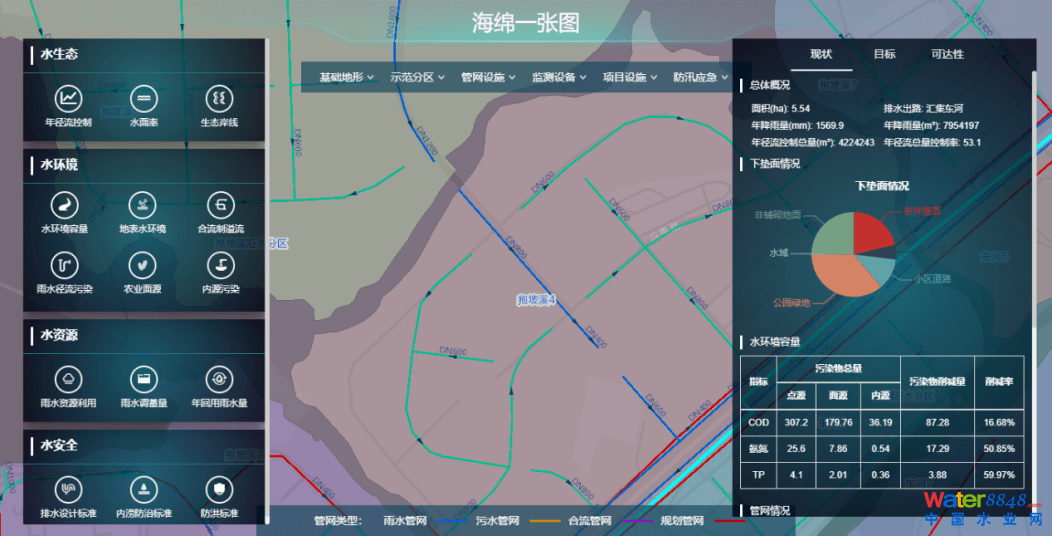
Task: Select the 地表水环境 surface water icon
Action: click(x=144, y=205)
